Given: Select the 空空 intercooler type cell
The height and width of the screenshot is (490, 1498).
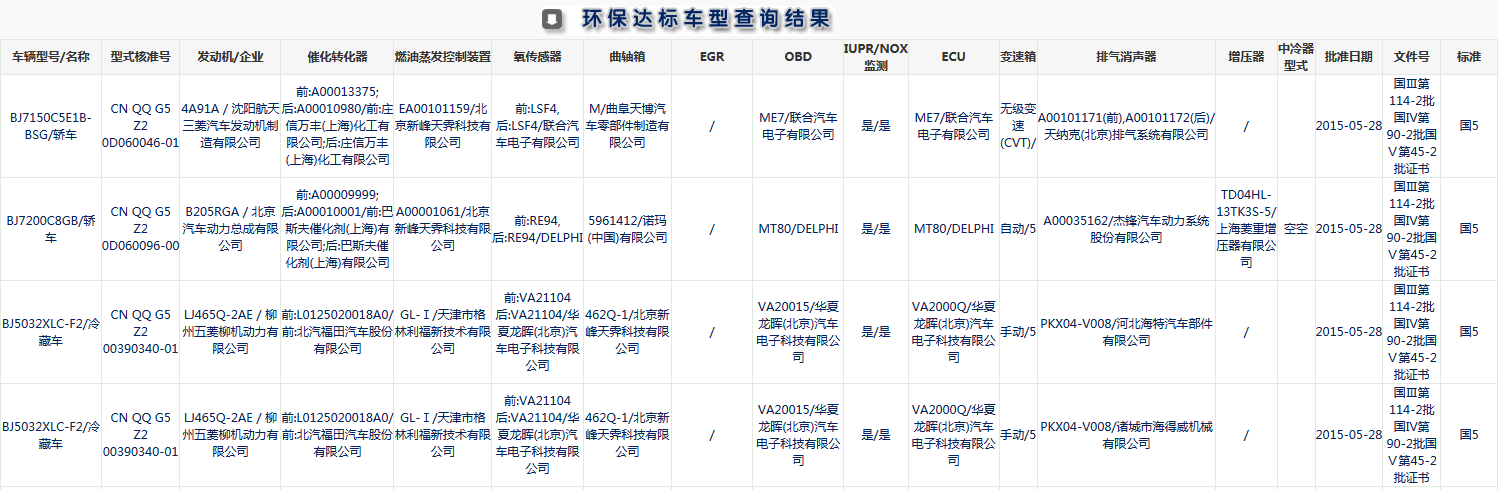Looking at the screenshot, I should pyautogui.click(x=1296, y=228).
